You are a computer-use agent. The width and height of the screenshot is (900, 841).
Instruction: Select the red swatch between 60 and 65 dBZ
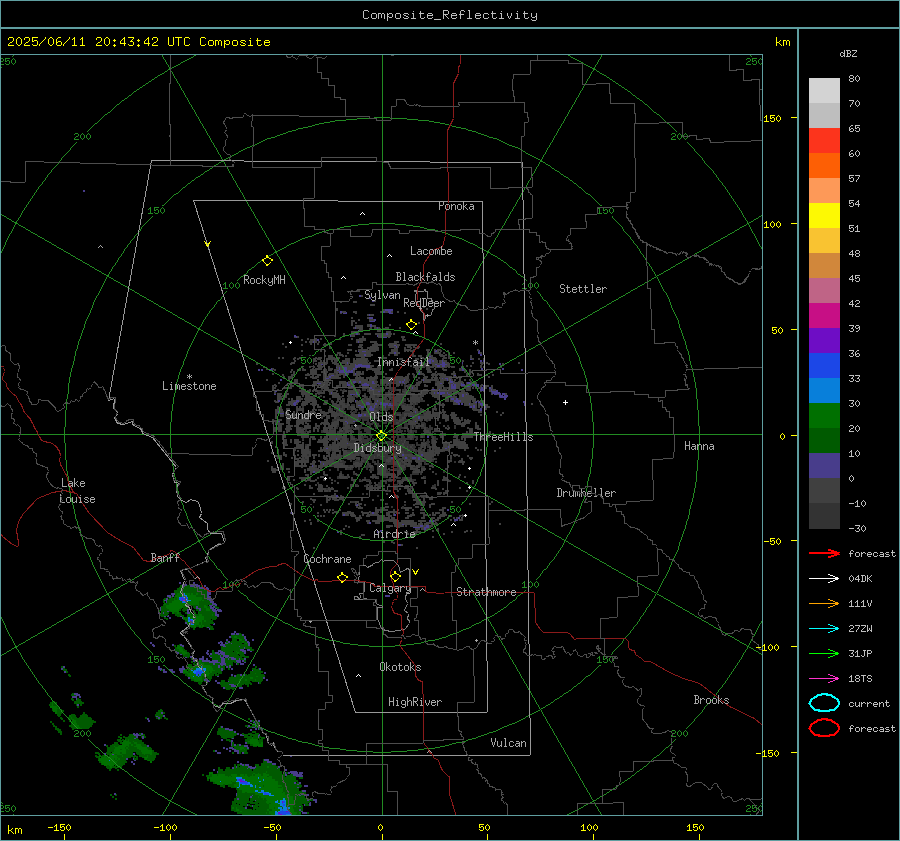[824, 140]
